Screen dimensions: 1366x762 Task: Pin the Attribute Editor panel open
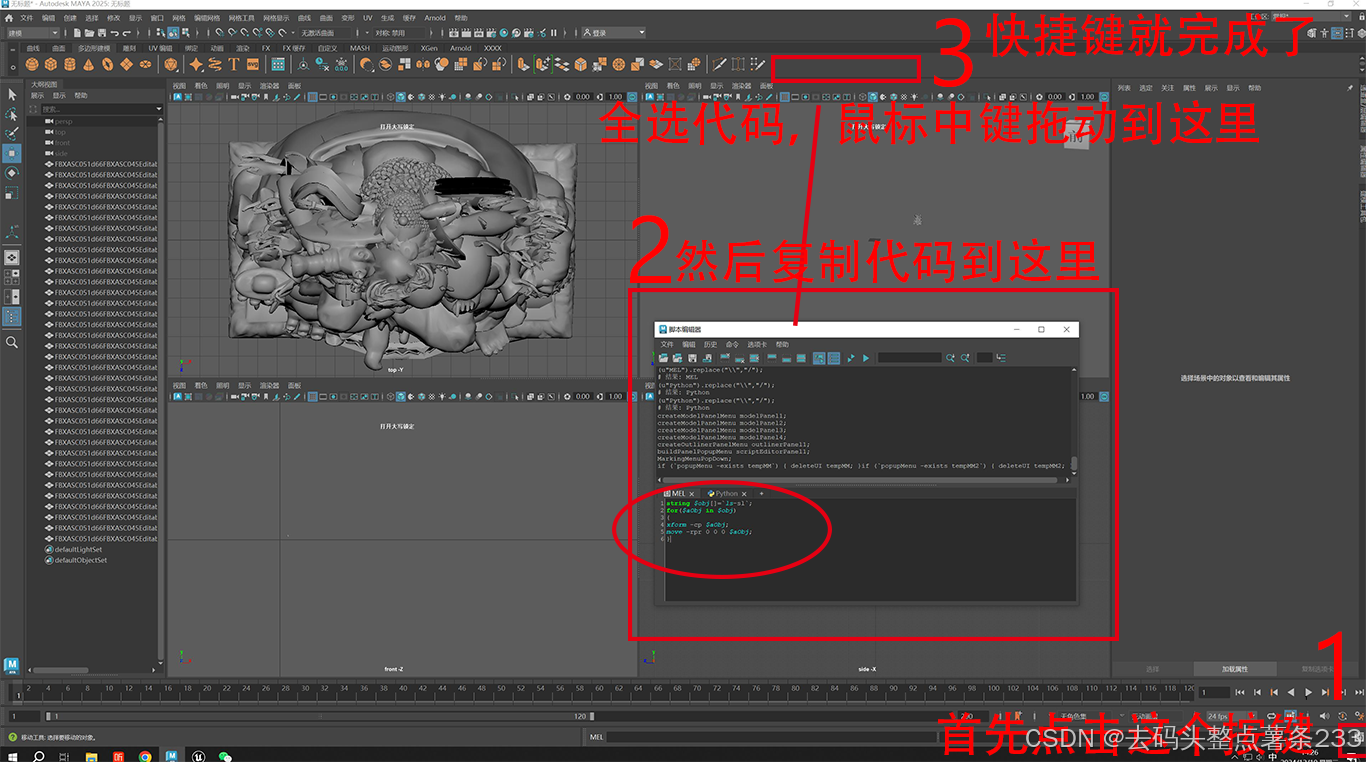pyautogui.click(x=1350, y=88)
